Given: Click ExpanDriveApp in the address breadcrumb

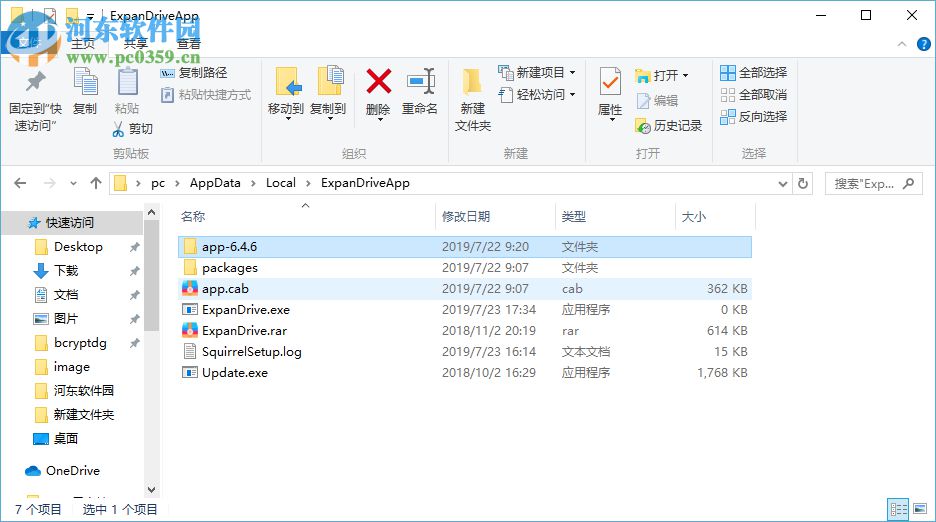Looking at the screenshot, I should [365, 183].
